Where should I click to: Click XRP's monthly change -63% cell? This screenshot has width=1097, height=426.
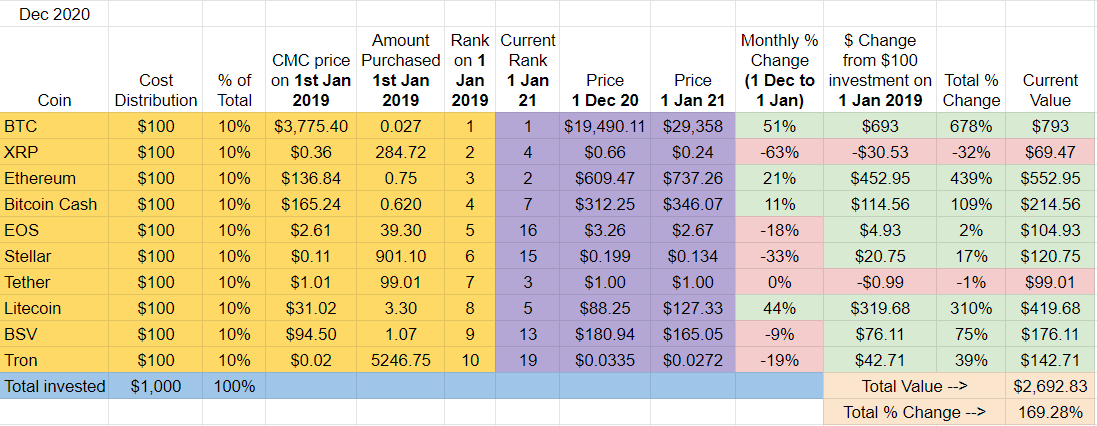pyautogui.click(x=779, y=153)
